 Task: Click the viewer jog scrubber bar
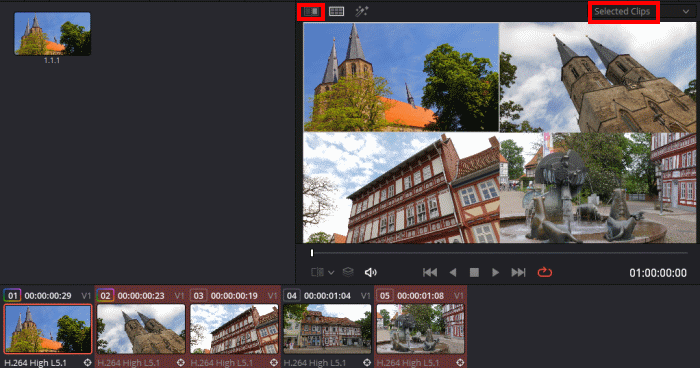(x=499, y=253)
